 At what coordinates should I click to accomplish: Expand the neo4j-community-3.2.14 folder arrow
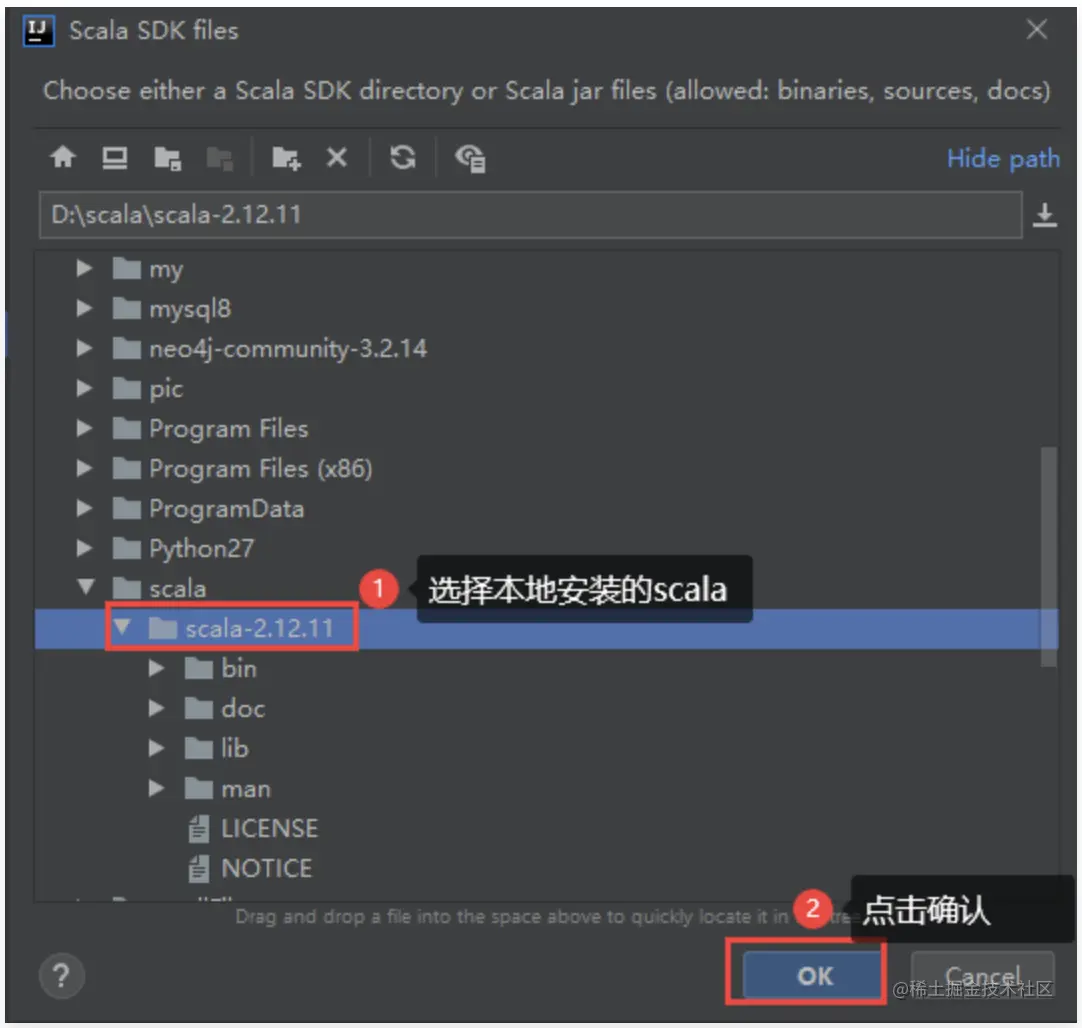(x=84, y=348)
